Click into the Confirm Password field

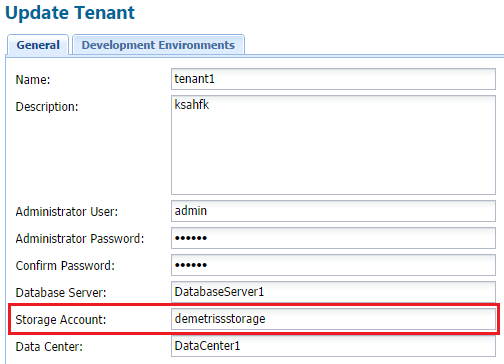coord(333,265)
